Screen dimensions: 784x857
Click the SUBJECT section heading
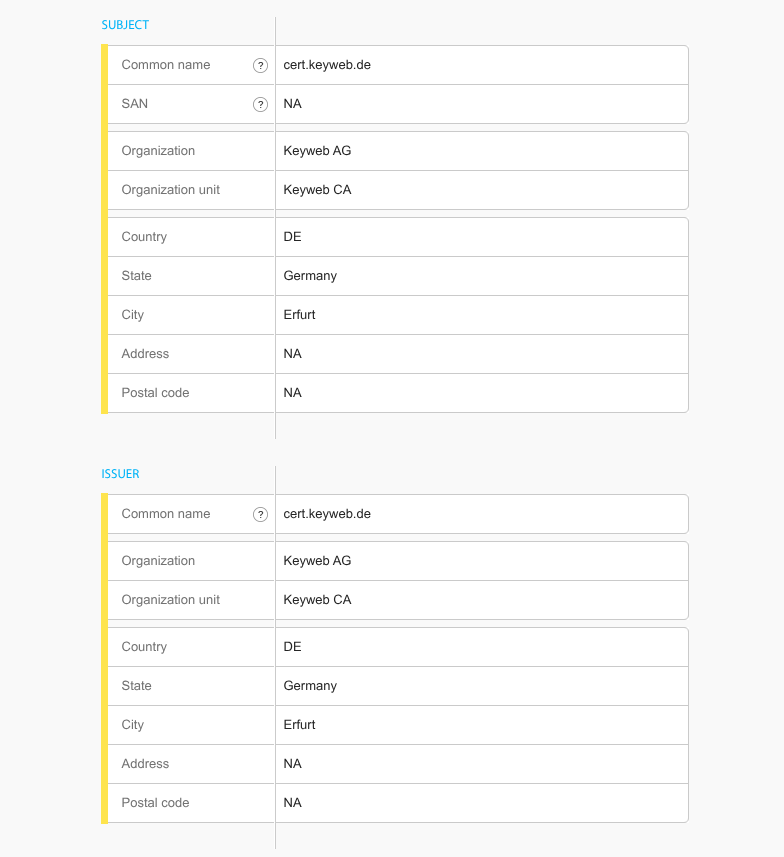(125, 25)
